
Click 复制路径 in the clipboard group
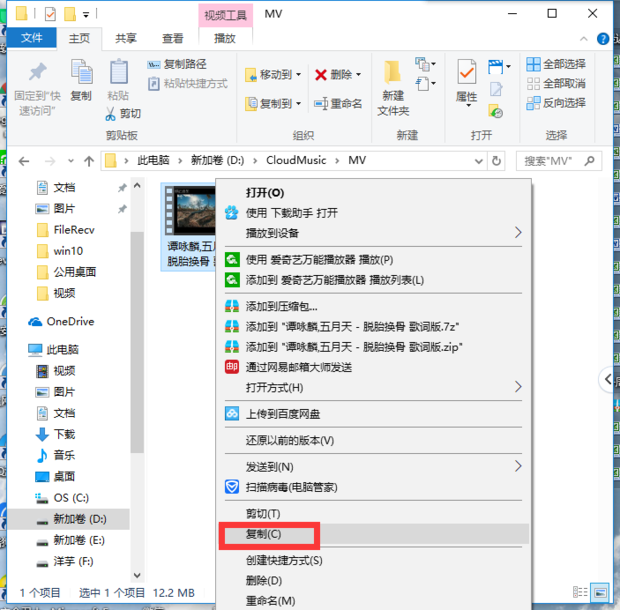177,64
